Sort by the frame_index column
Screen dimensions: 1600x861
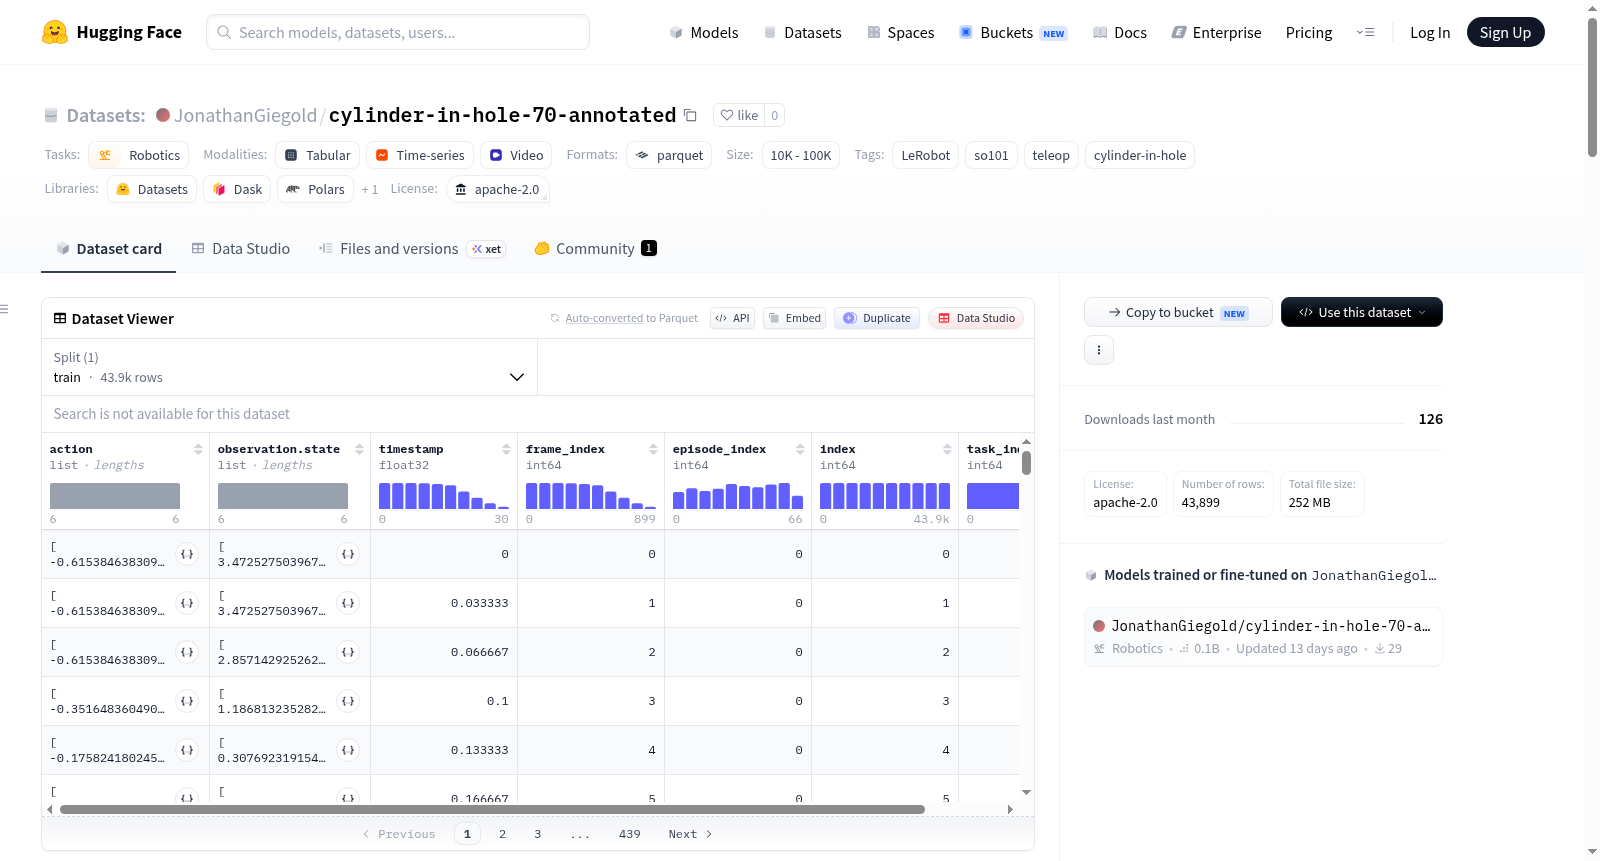(653, 449)
